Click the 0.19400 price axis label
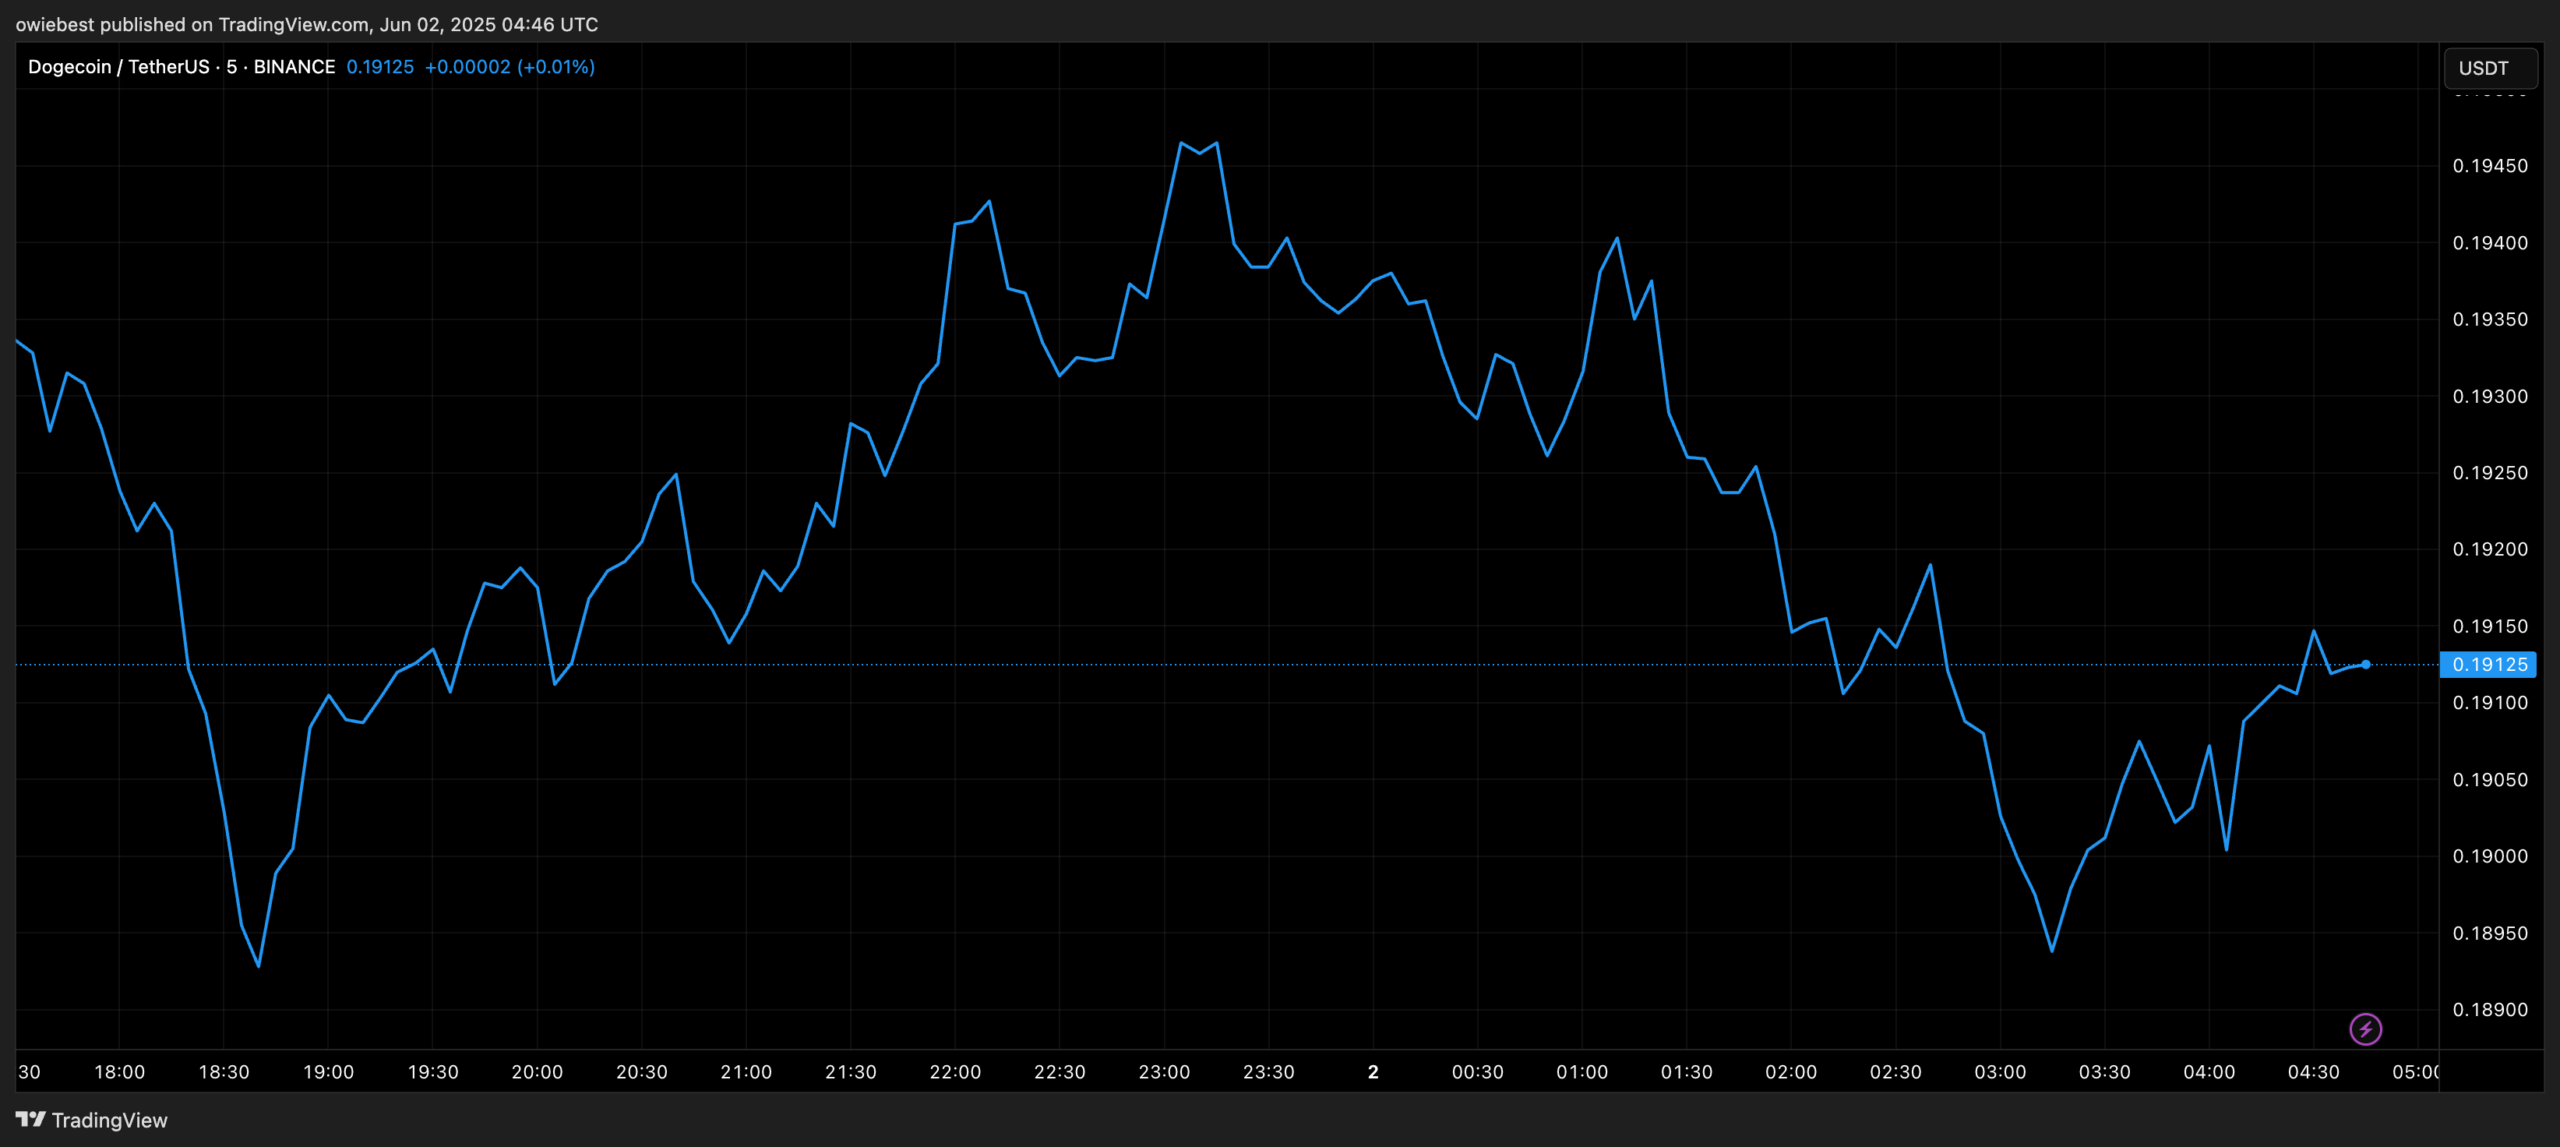2560x1147 pixels. coord(2490,243)
